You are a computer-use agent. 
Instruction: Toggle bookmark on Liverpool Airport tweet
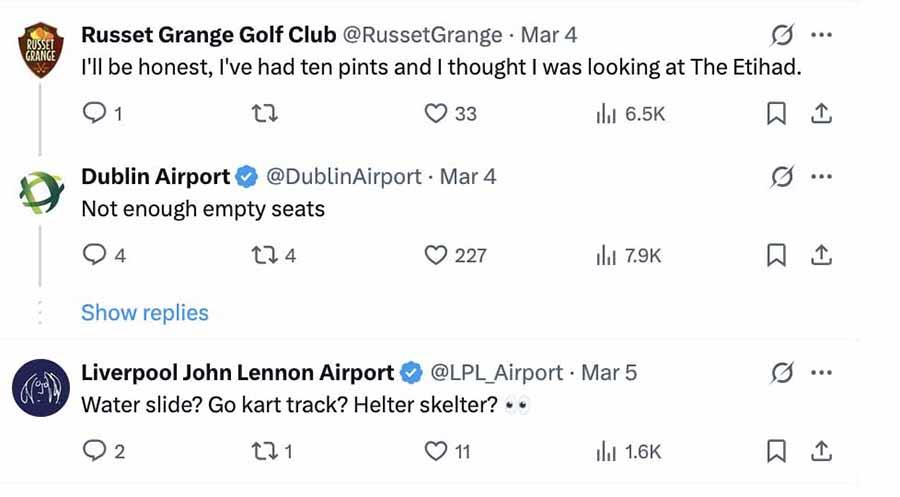776,451
